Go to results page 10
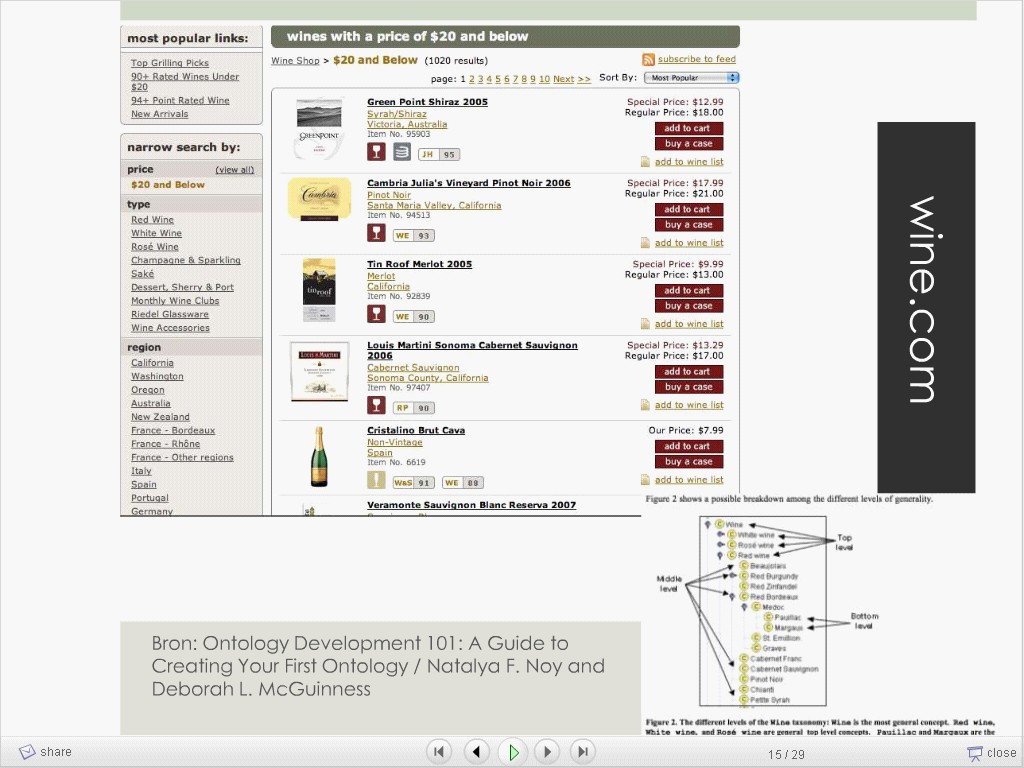 [x=544, y=79]
